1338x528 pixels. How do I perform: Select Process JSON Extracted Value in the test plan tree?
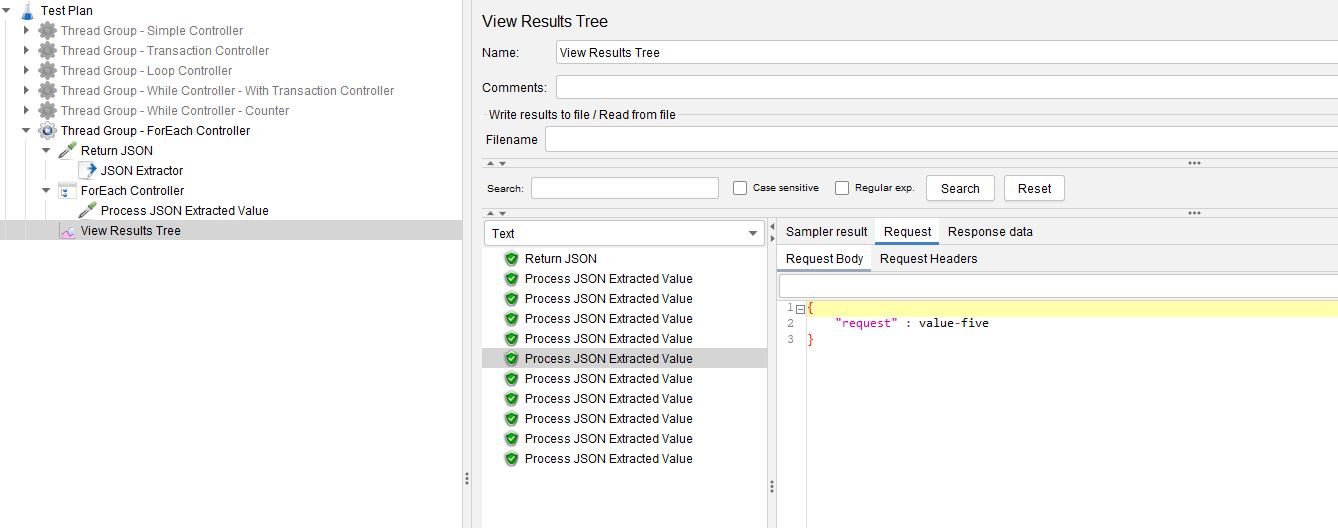tap(185, 211)
